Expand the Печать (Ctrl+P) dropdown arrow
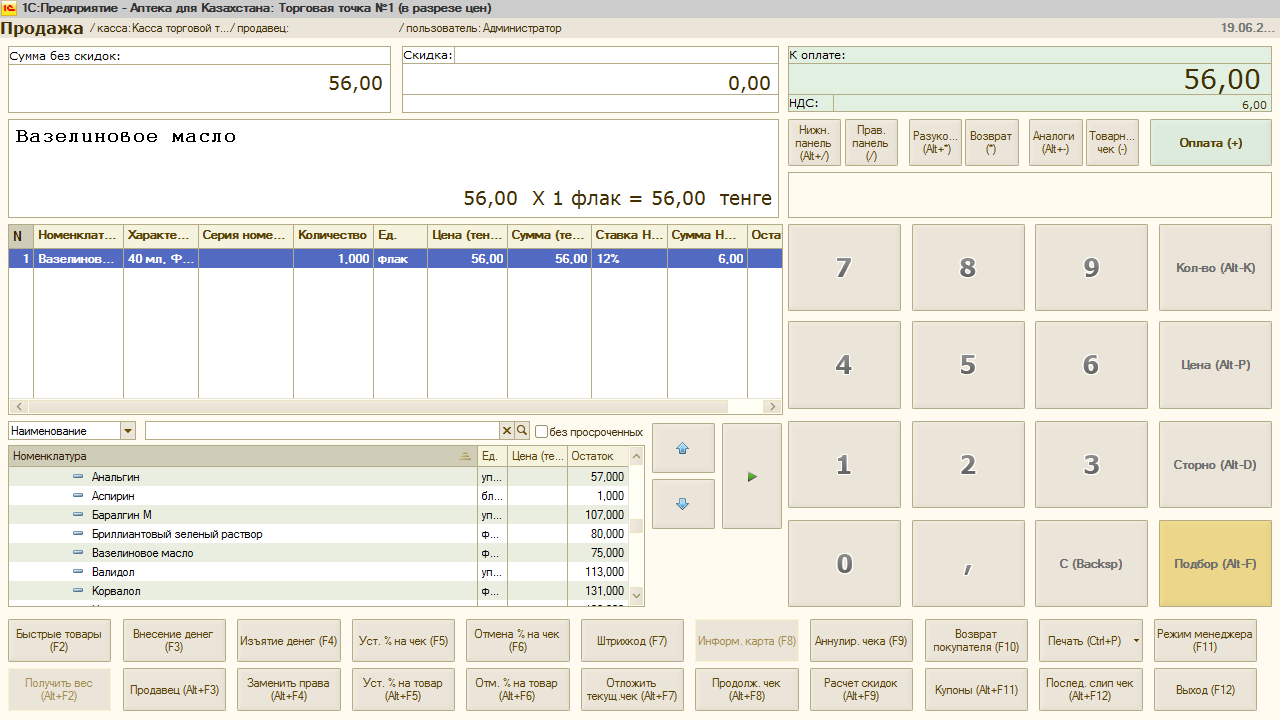This screenshot has height=720, width=1280. pos(1136,641)
